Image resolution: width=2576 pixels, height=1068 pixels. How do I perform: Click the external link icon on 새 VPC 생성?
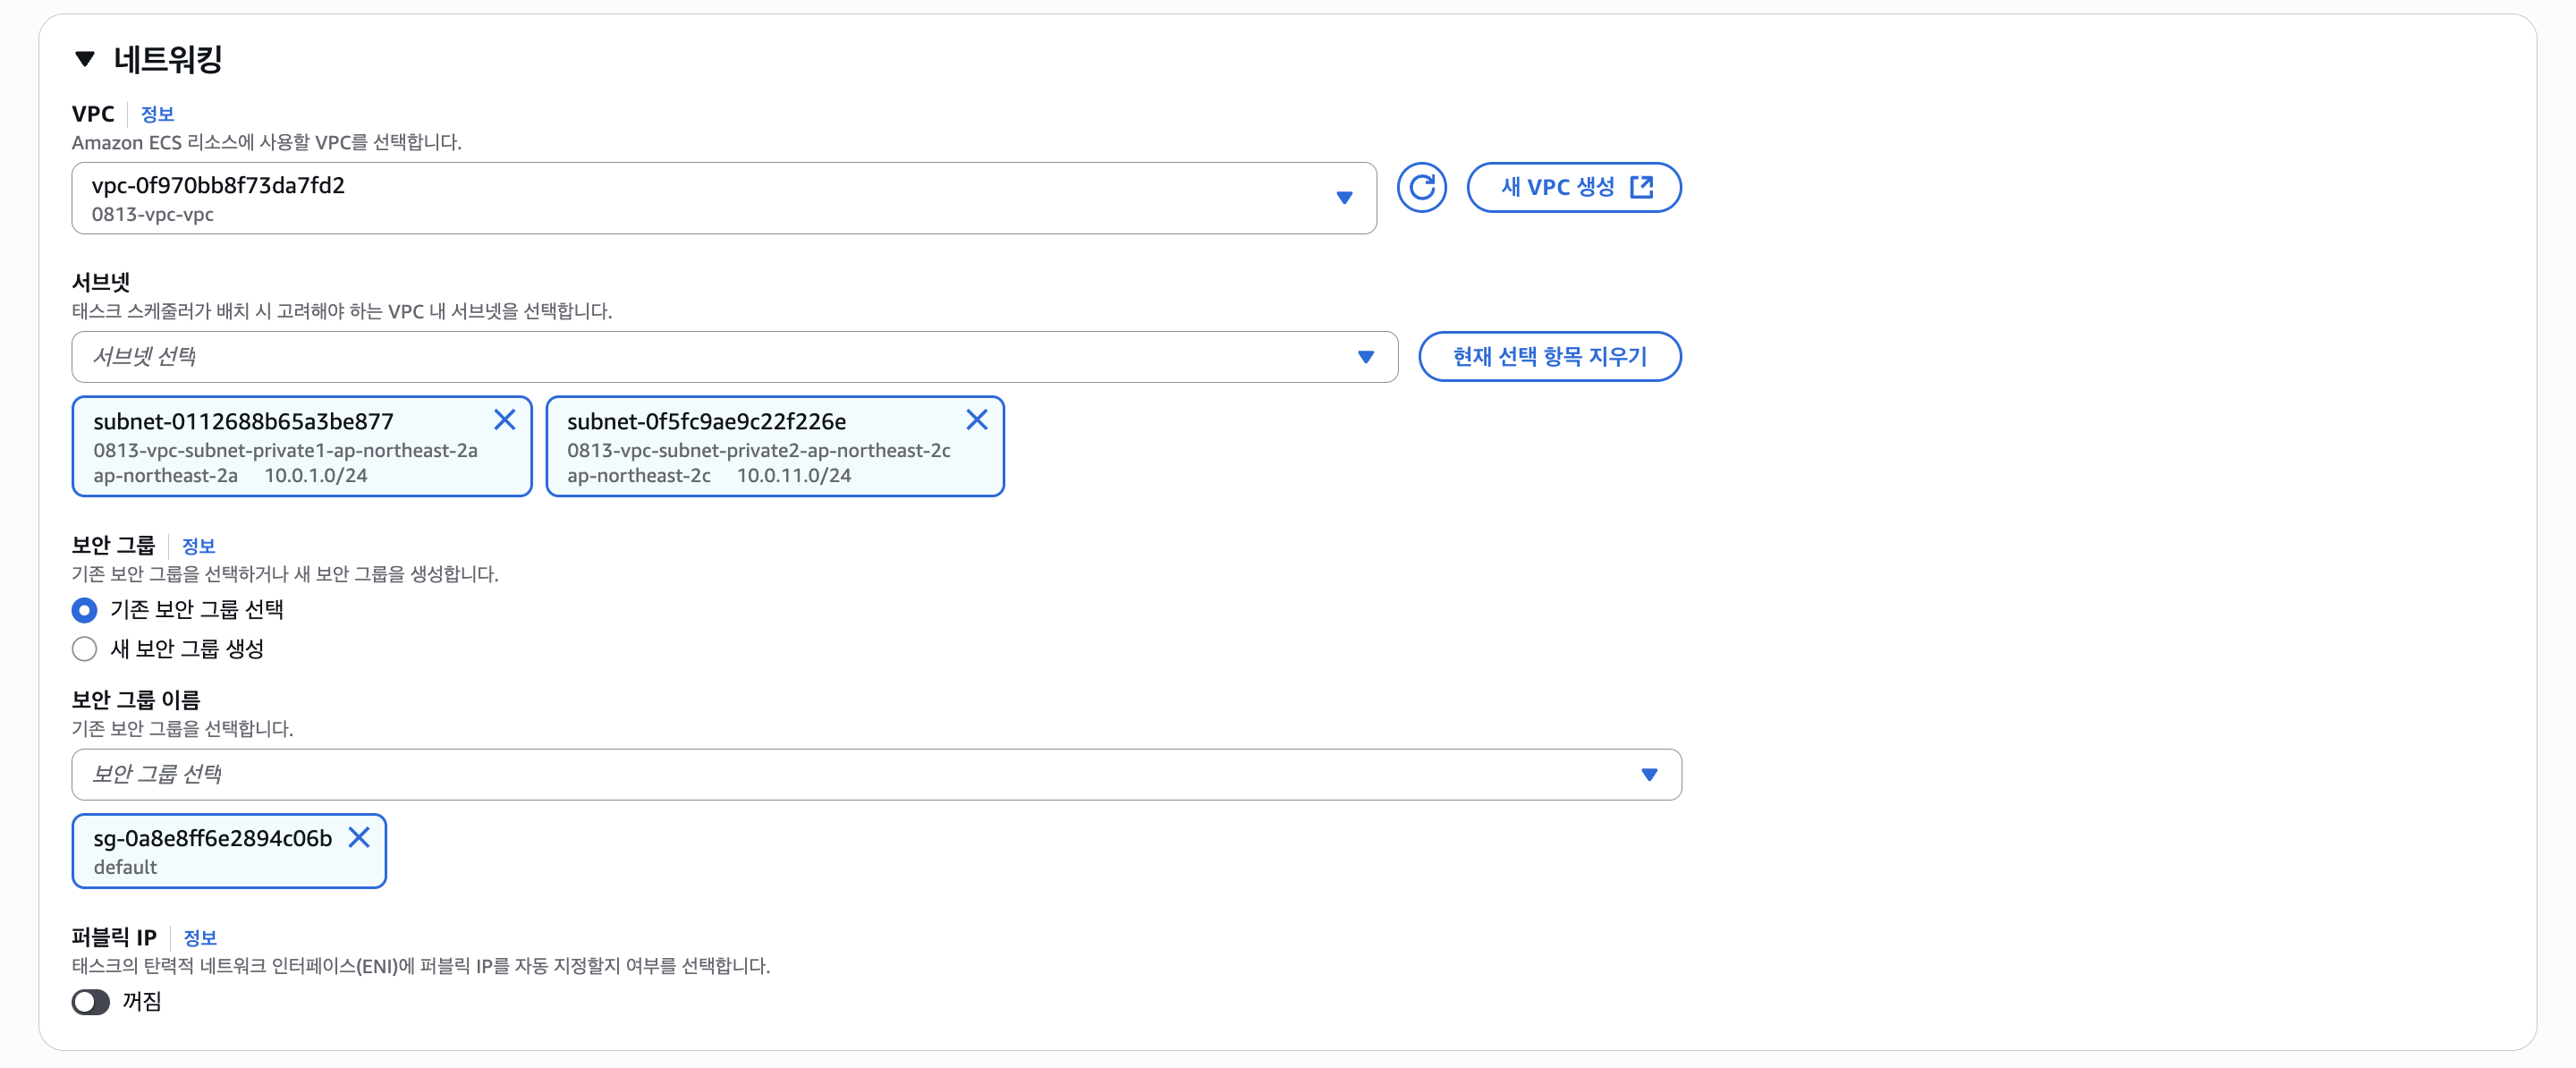pos(1641,187)
